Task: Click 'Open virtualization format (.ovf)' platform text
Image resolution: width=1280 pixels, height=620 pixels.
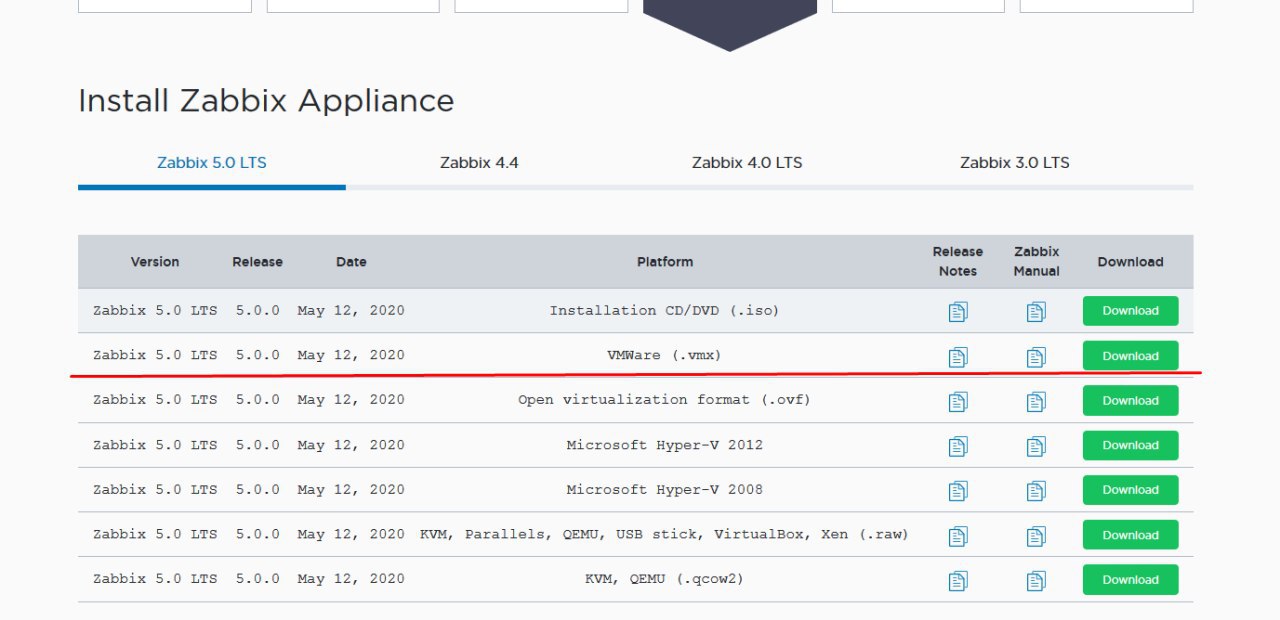Action: point(664,400)
